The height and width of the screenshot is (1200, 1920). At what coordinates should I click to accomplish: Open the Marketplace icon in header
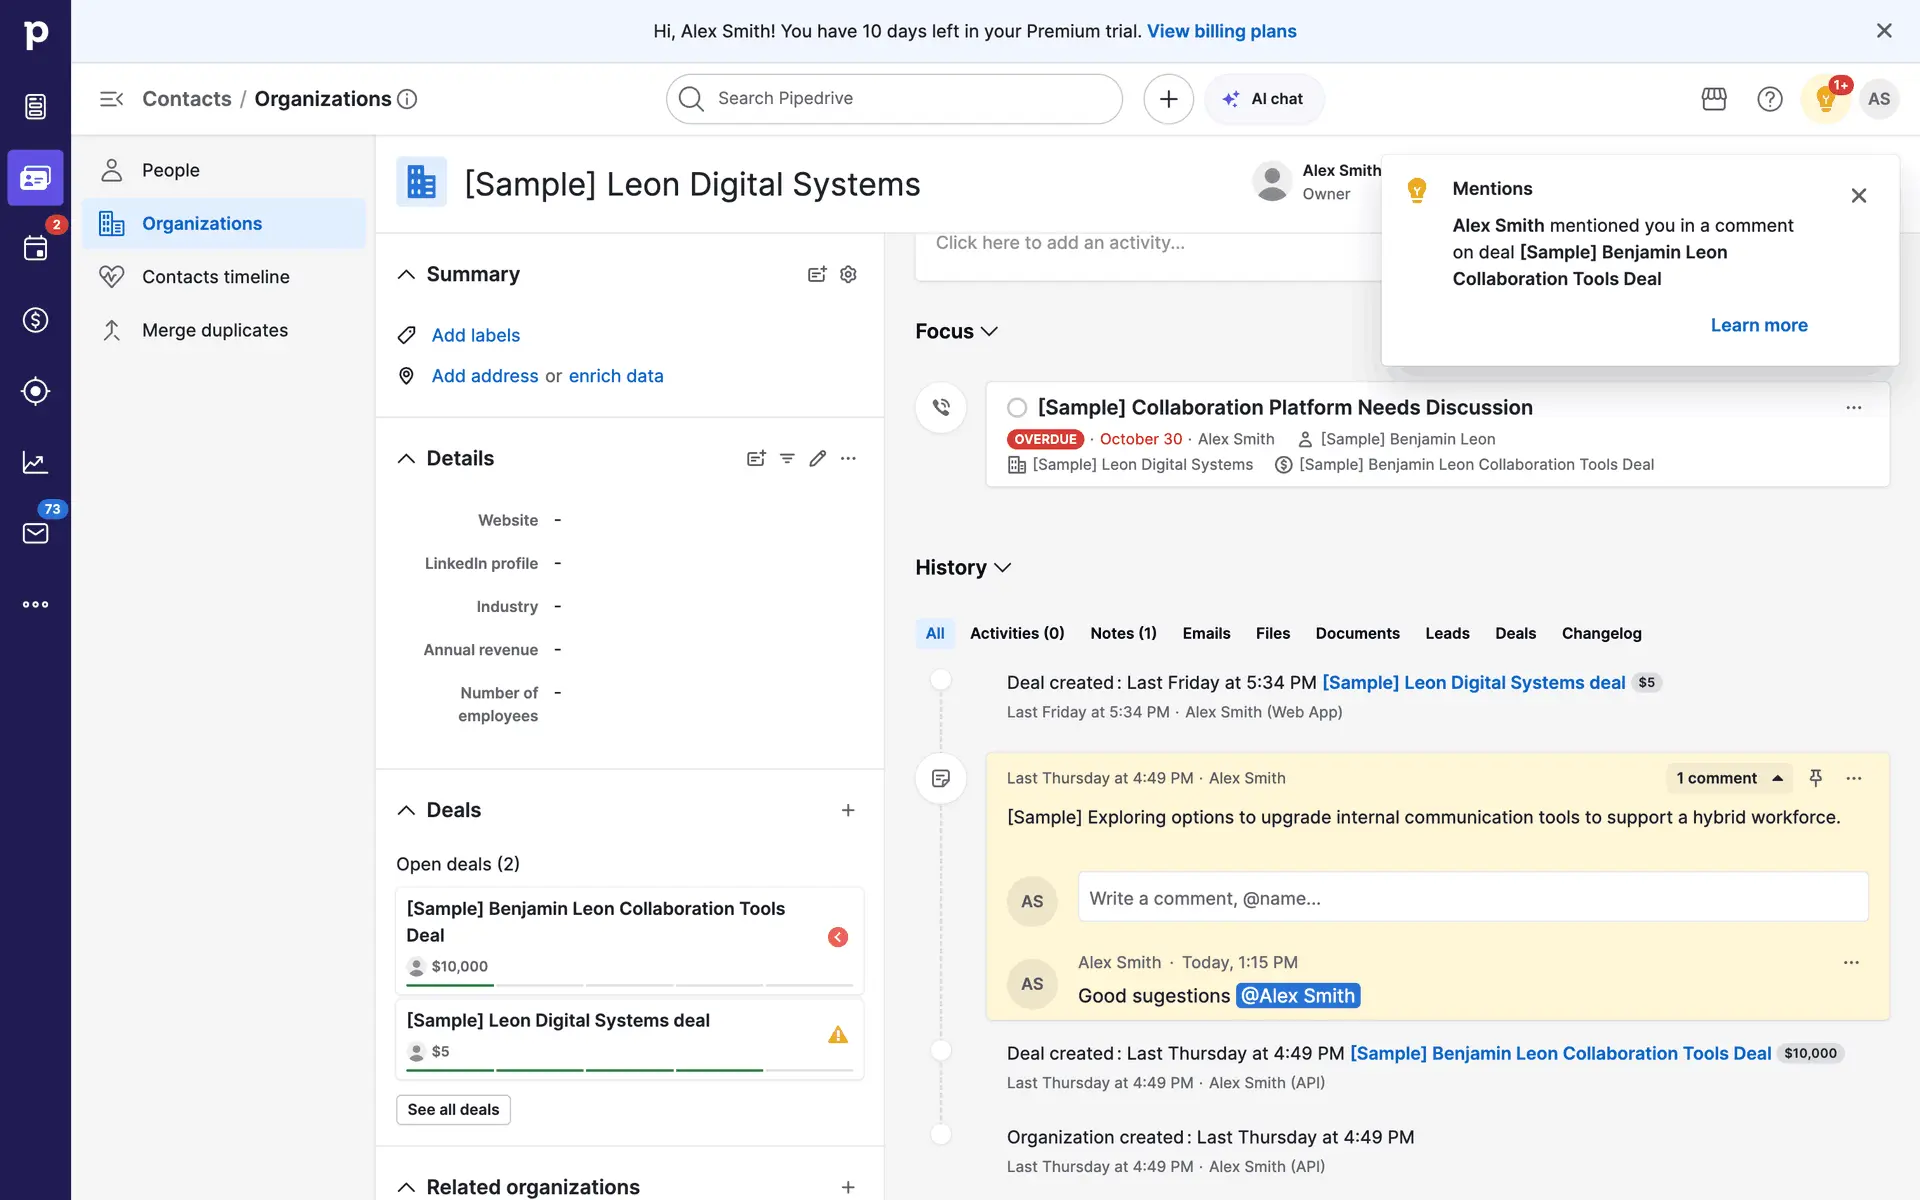(x=1714, y=99)
